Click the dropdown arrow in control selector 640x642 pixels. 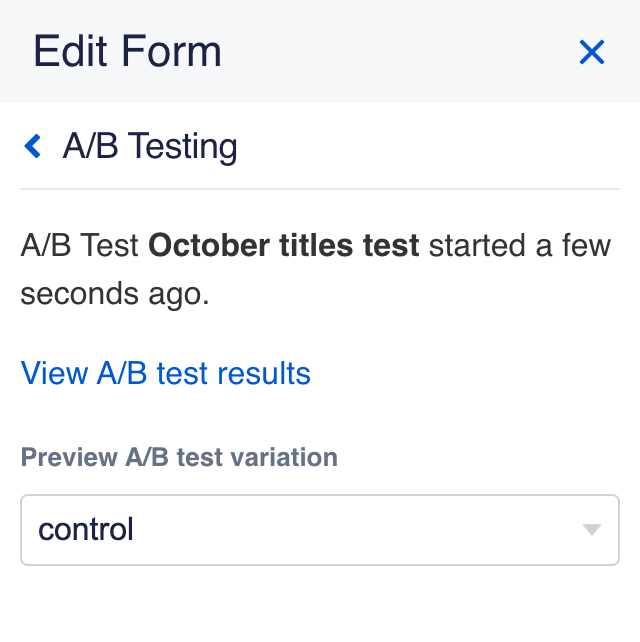(592, 529)
